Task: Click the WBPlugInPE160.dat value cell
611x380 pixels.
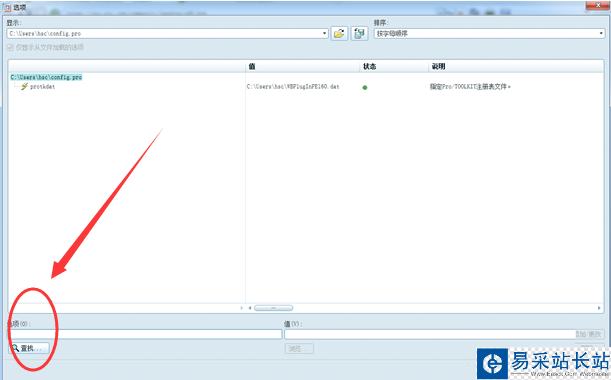Action: [x=293, y=87]
